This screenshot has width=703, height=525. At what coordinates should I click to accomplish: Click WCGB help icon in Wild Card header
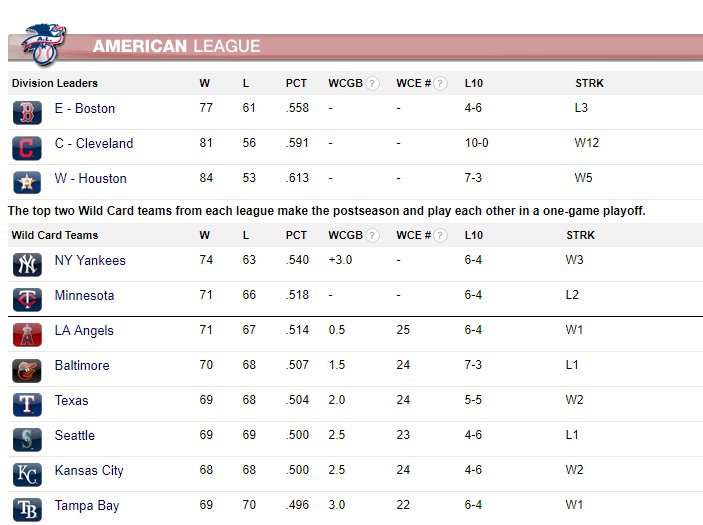373,236
